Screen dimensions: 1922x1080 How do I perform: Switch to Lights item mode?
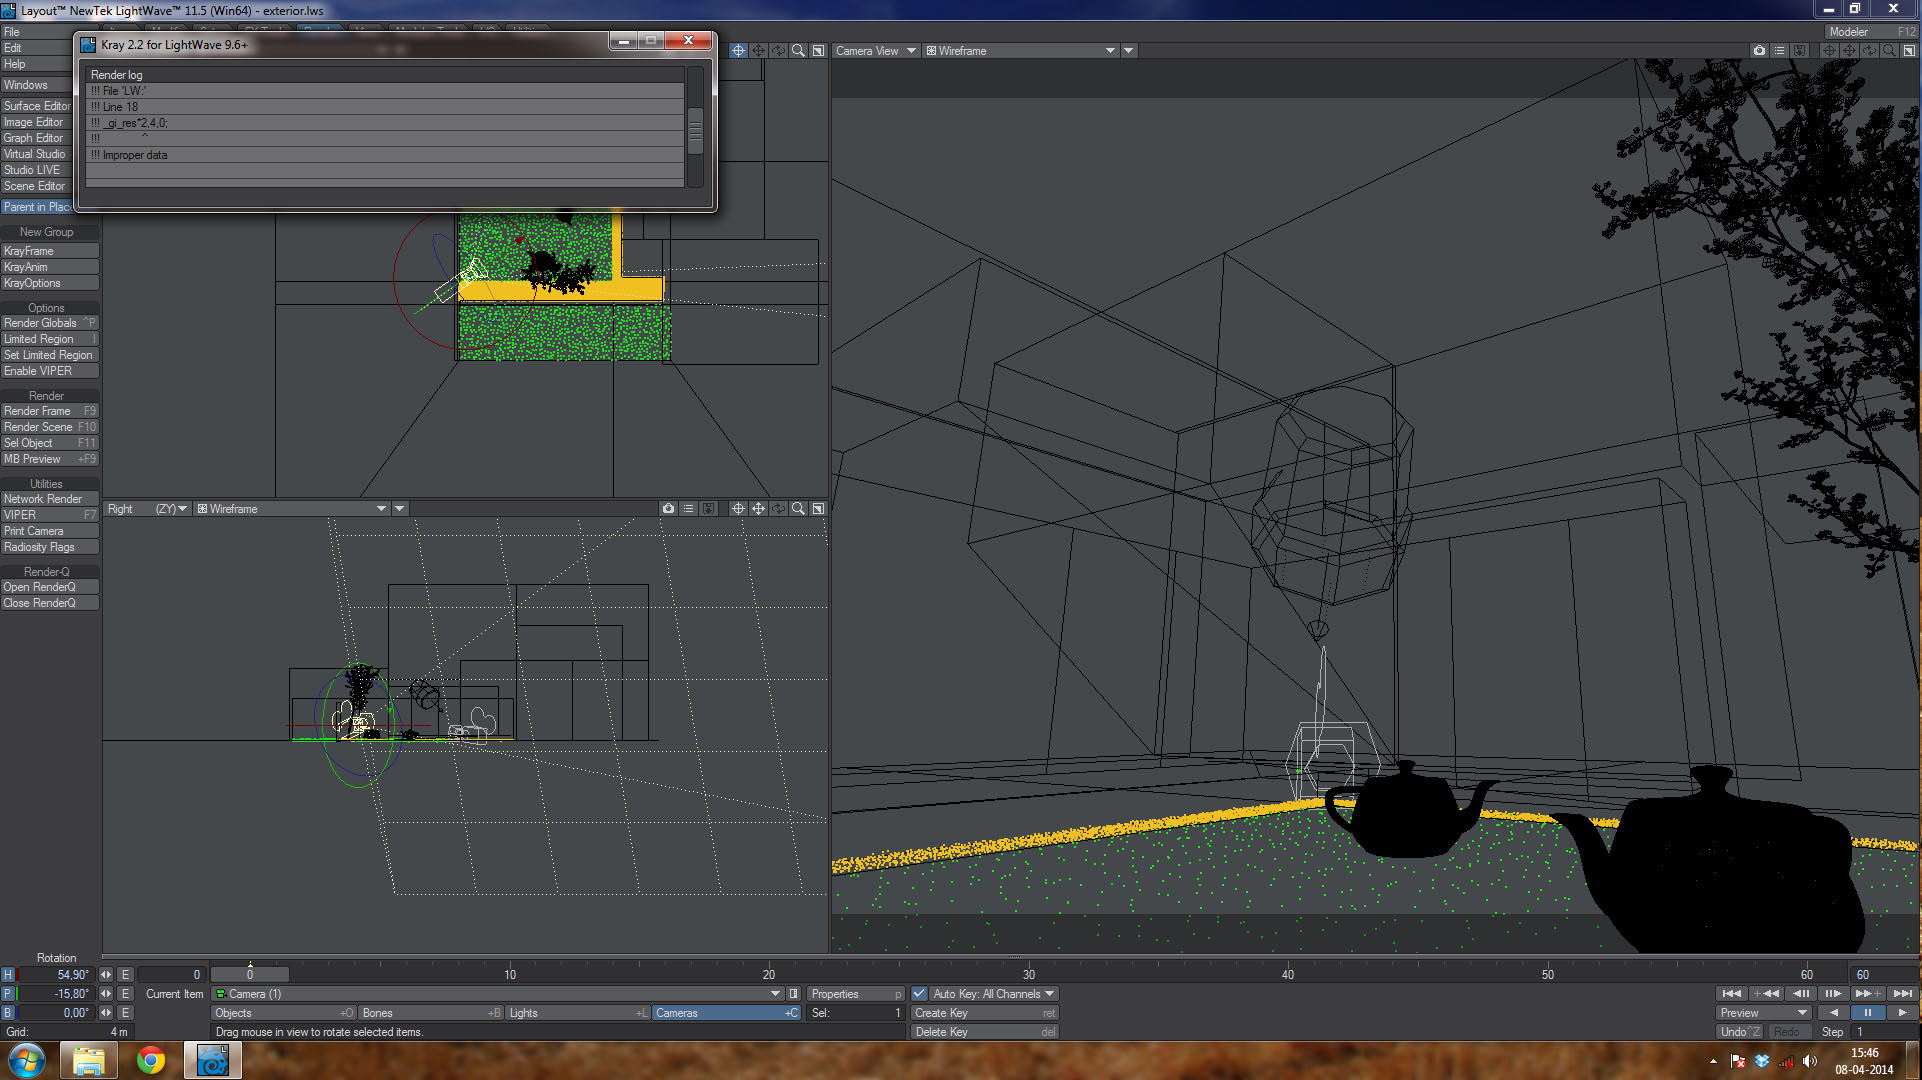(x=577, y=1013)
